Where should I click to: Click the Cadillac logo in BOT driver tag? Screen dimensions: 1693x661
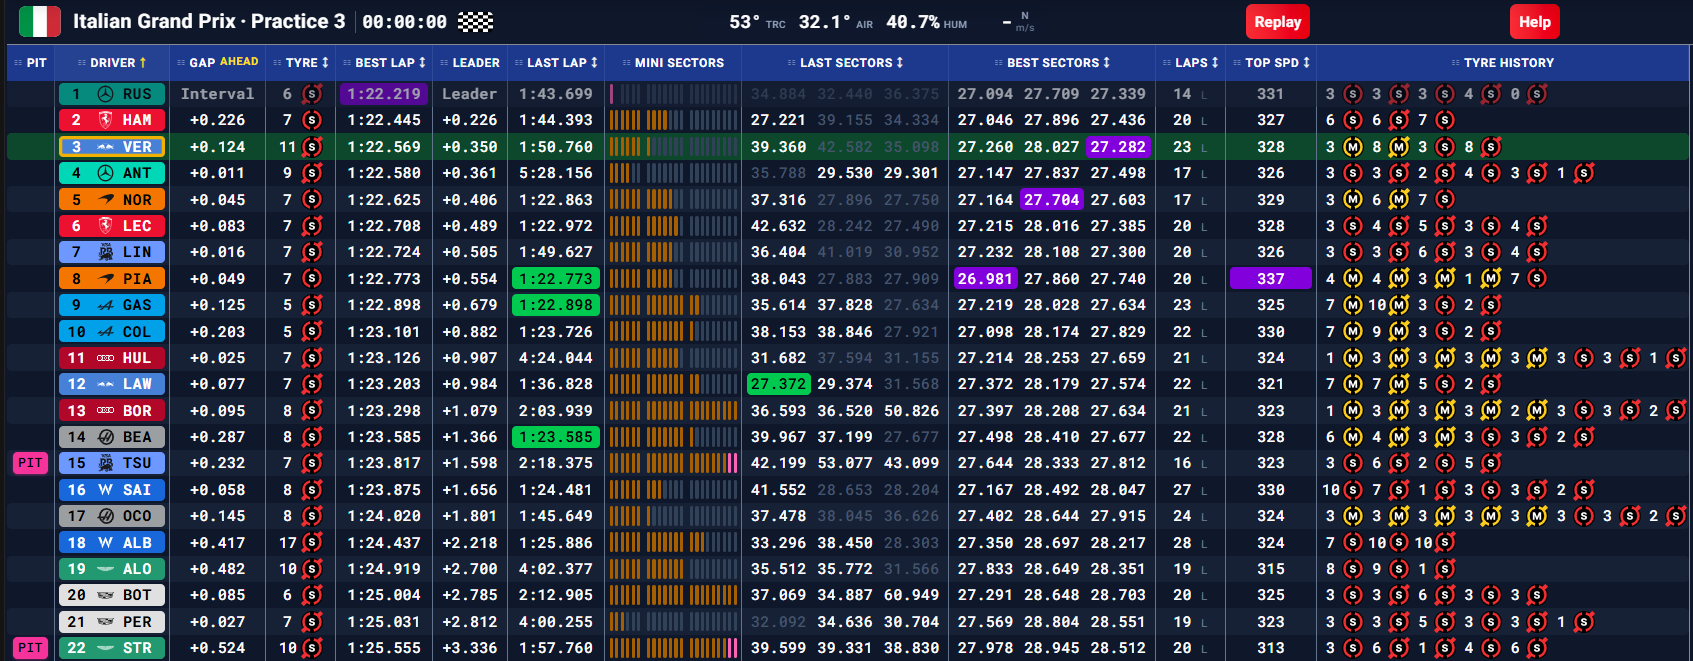(x=105, y=595)
